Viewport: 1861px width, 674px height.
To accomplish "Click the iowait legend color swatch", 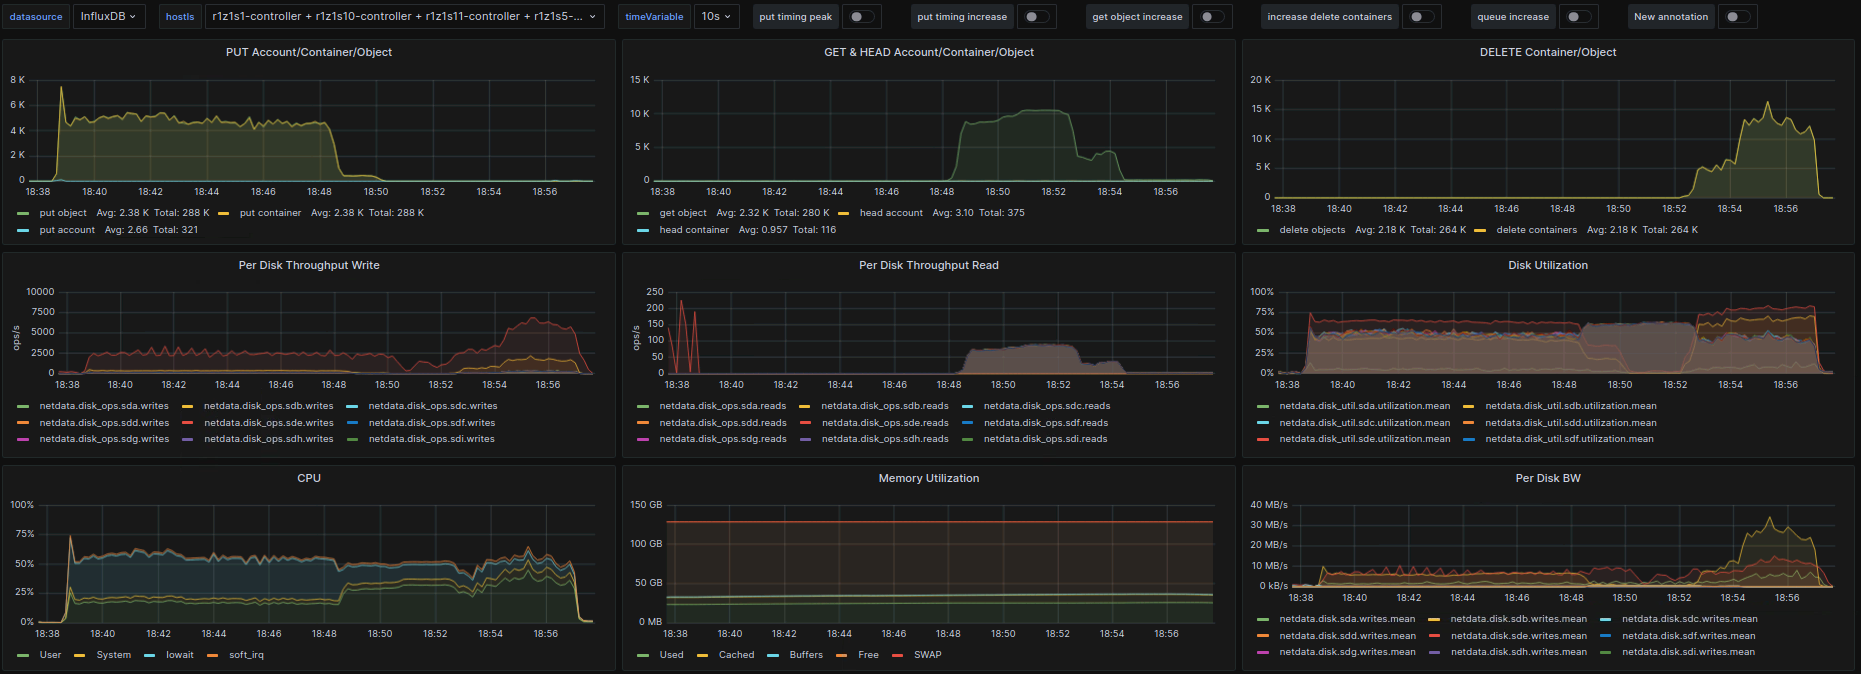I will pos(149,656).
